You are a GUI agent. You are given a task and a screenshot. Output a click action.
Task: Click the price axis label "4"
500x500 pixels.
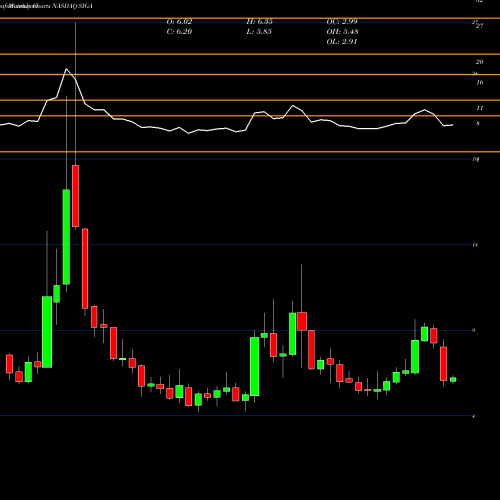474,416
